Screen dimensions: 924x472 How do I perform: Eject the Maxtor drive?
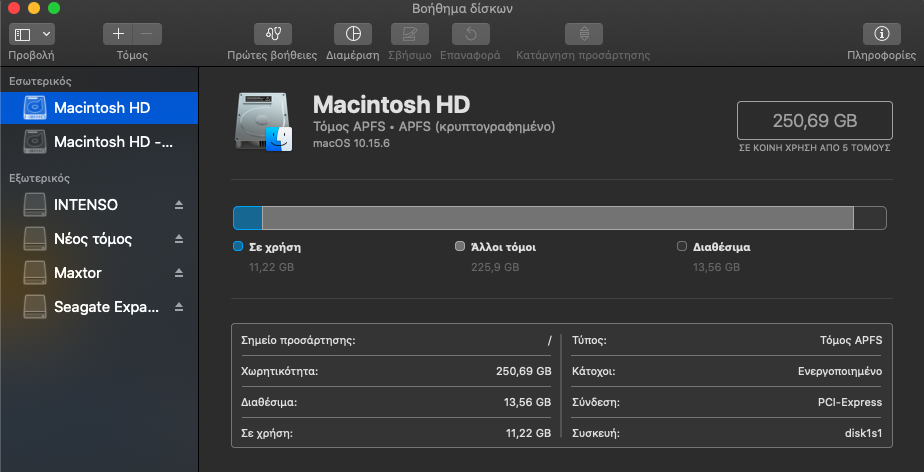pyautogui.click(x=179, y=273)
